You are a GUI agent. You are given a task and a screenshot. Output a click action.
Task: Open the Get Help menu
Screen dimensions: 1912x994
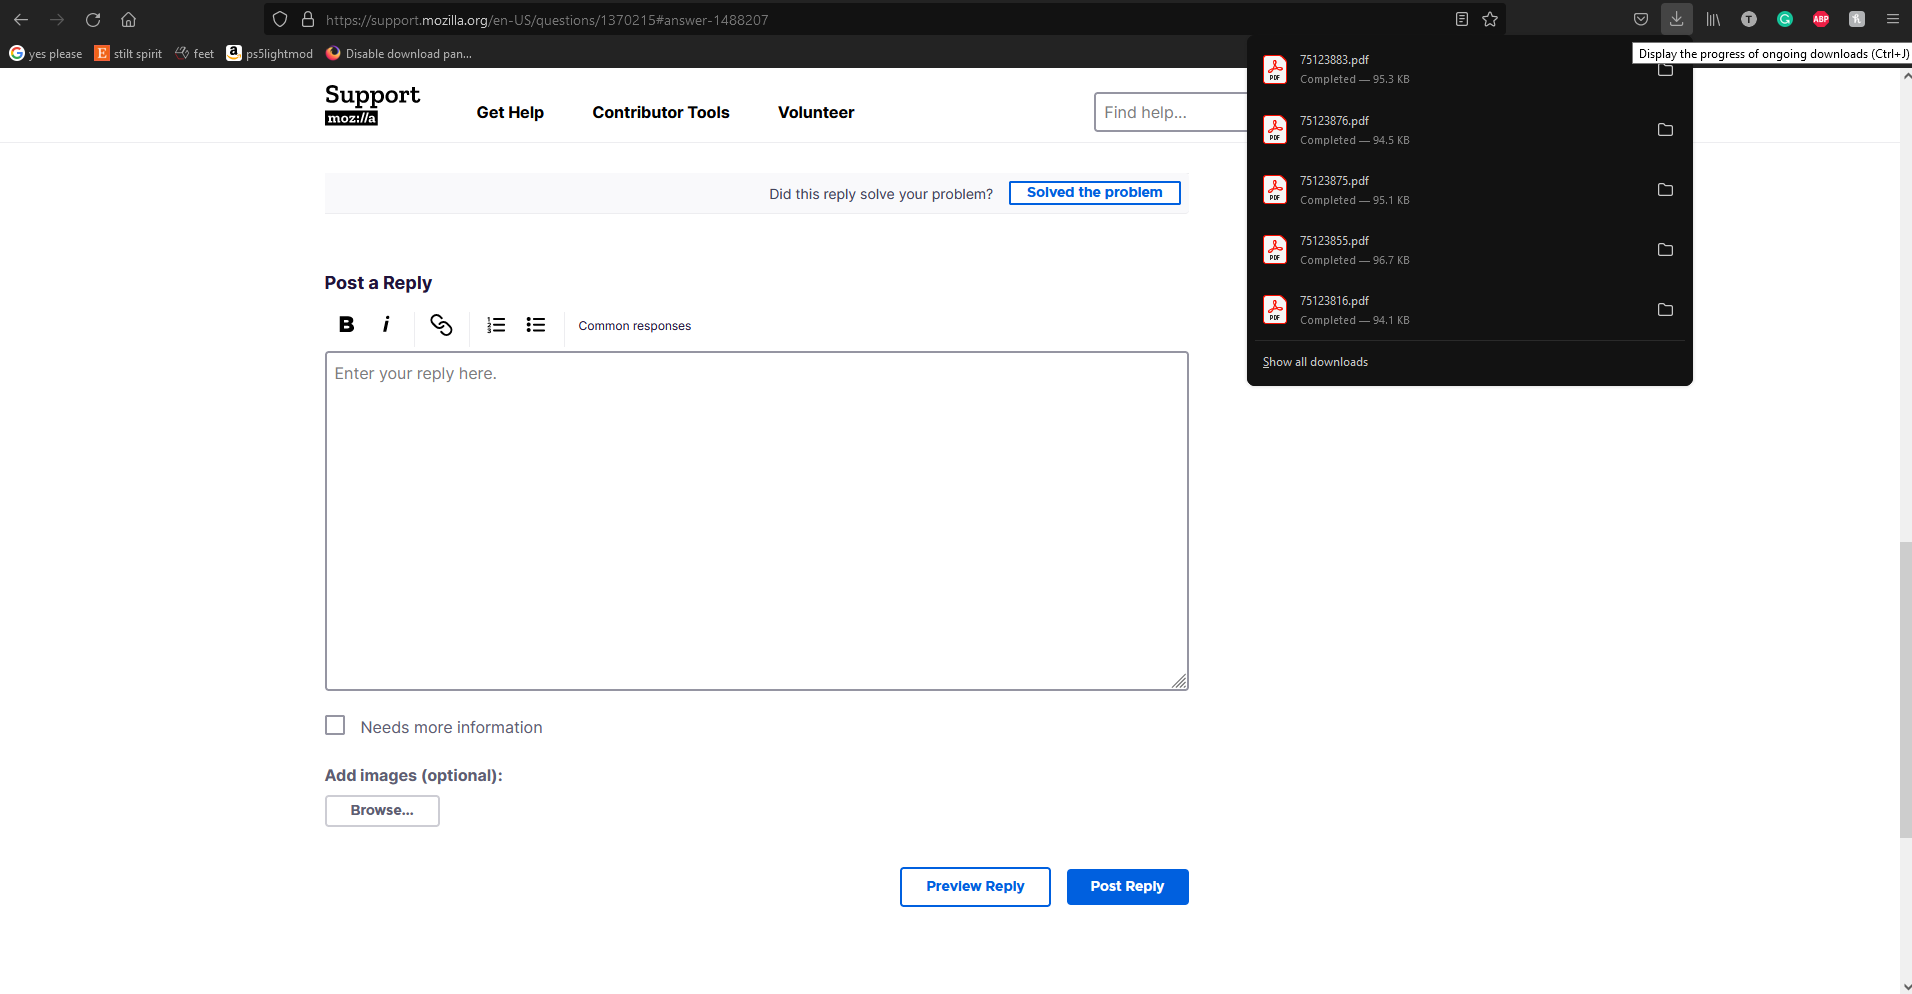pos(510,113)
